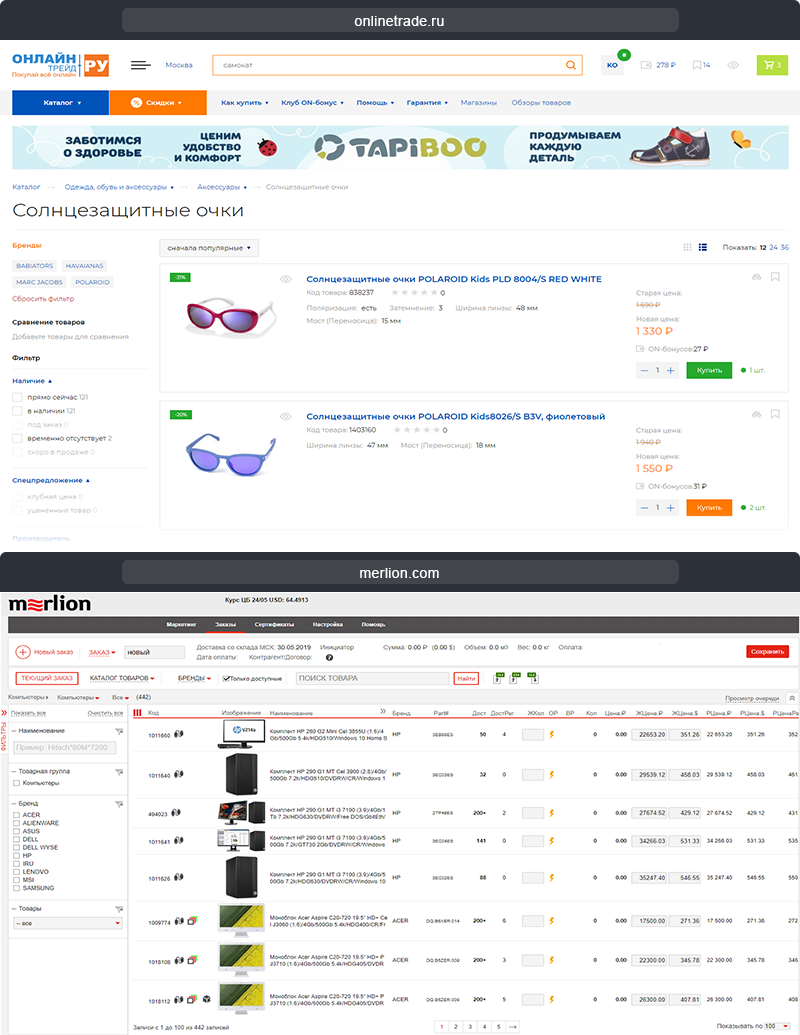The image size is (800, 1035).
Task: Click green Купить button for 1 330 ₽ glasses
Action: [709, 370]
